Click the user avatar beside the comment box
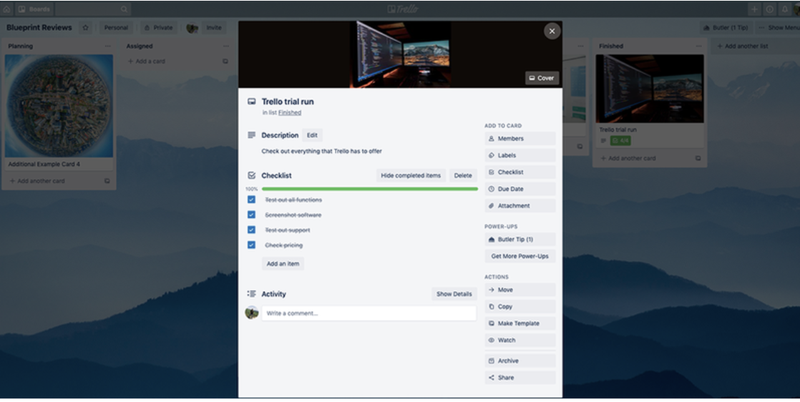 pos(252,313)
